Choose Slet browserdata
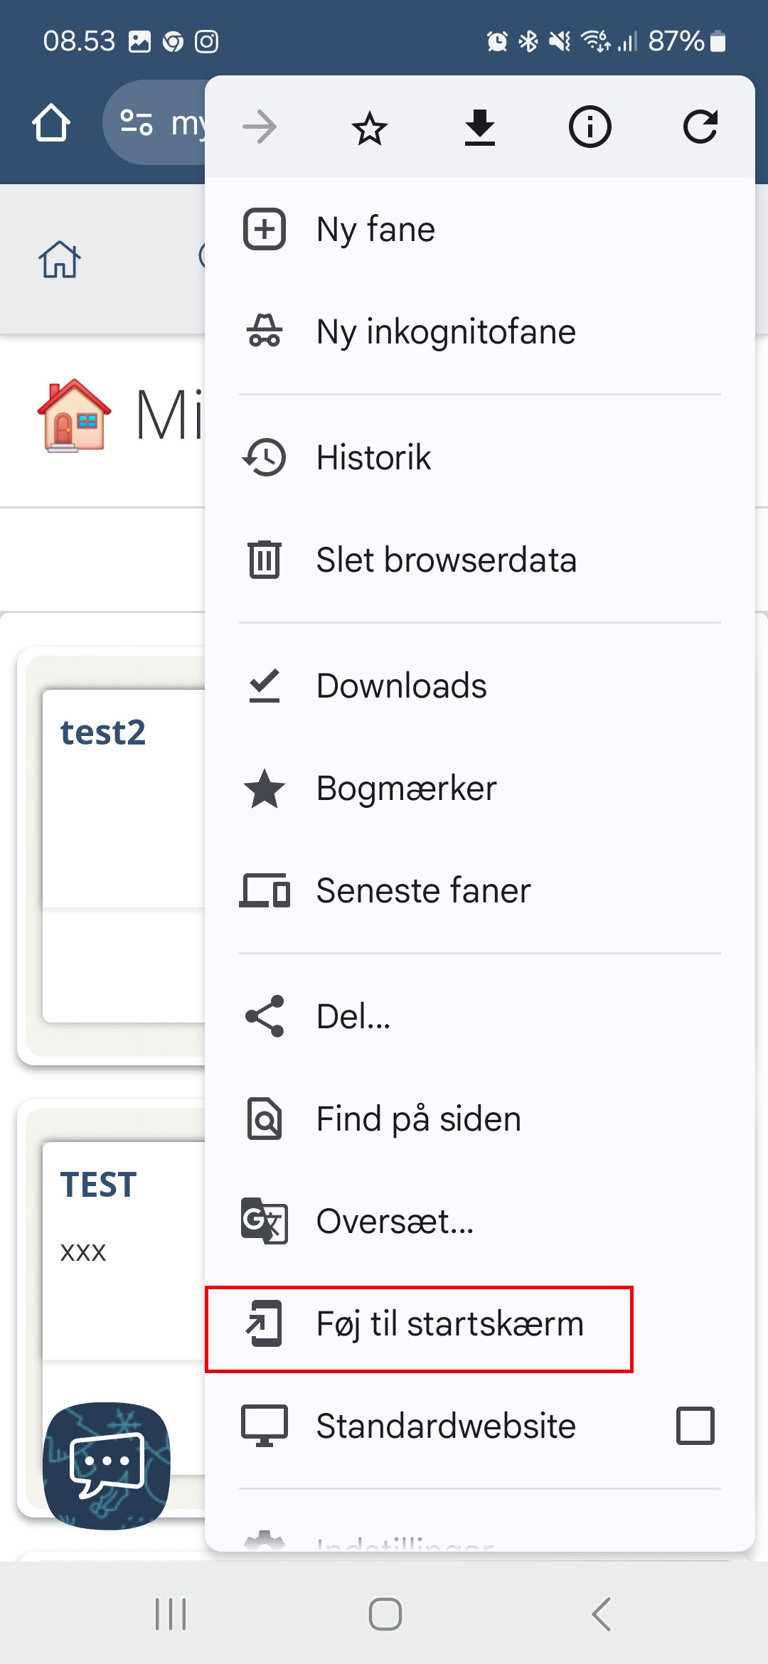This screenshot has height=1664, width=768. tap(480, 560)
